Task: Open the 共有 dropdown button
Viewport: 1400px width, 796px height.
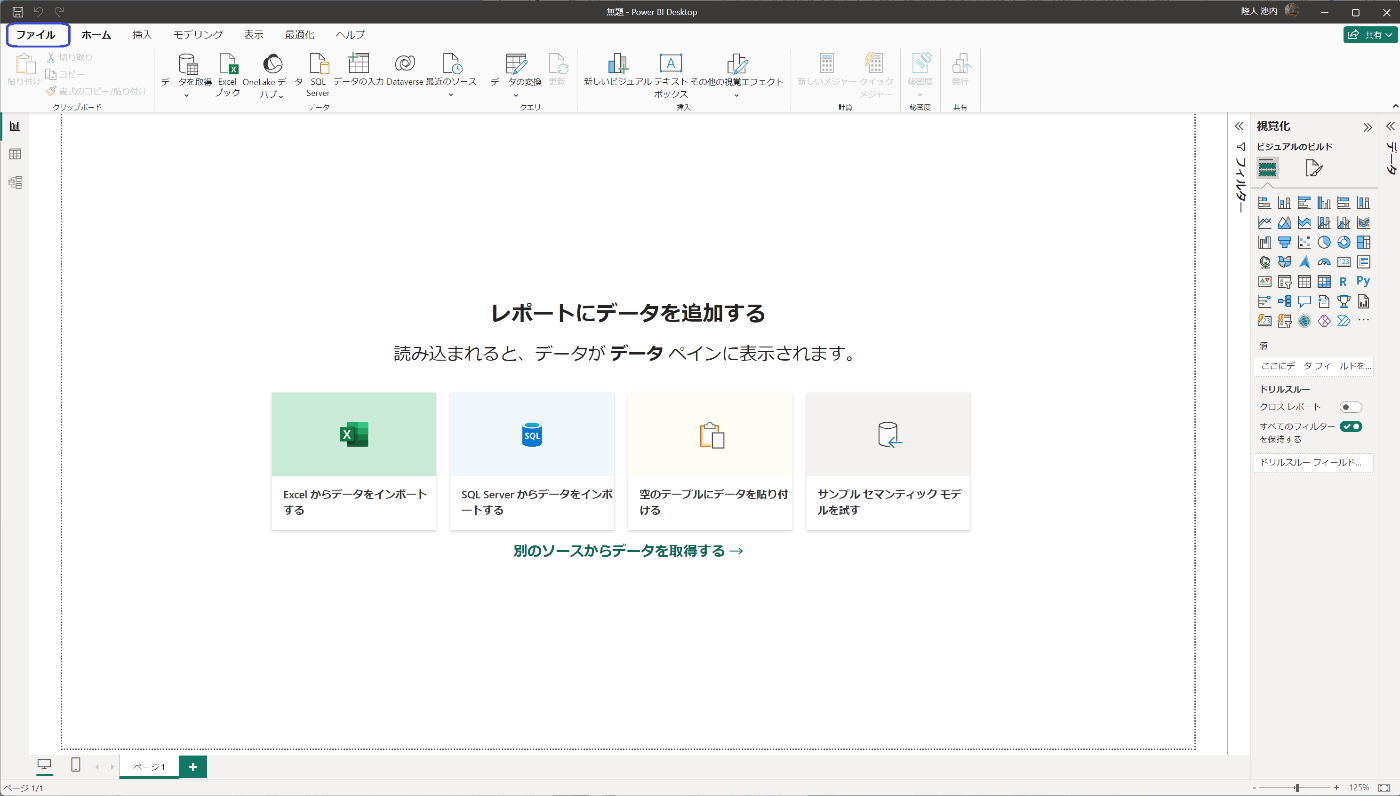Action: coord(1369,34)
